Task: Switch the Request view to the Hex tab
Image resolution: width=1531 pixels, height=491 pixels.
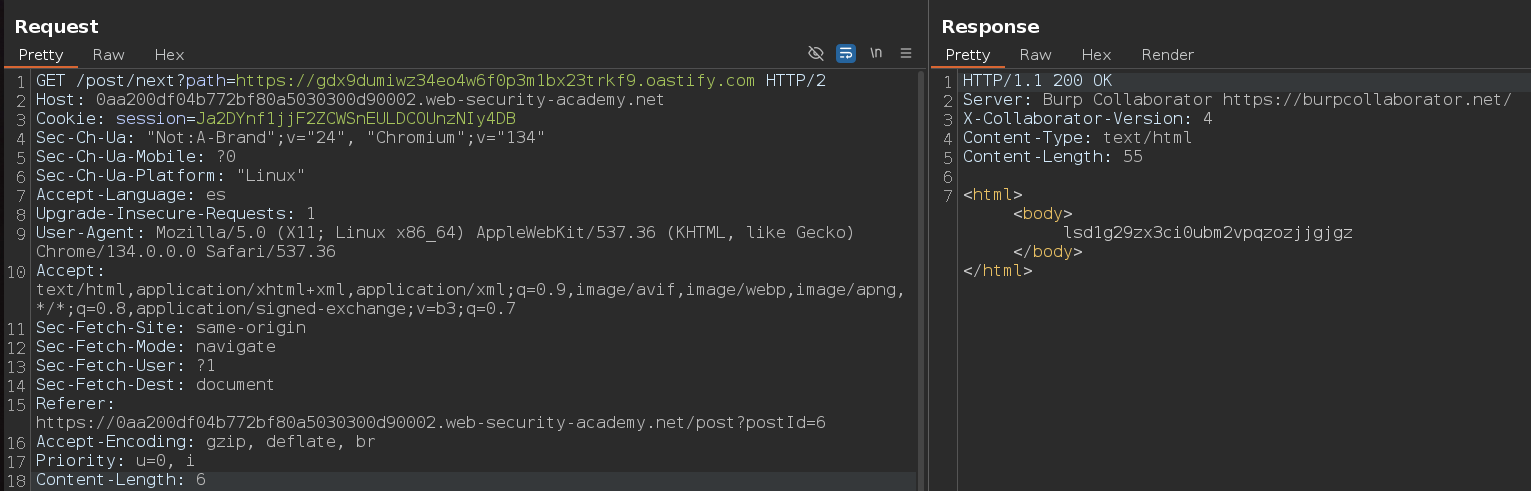Action: click(x=169, y=55)
